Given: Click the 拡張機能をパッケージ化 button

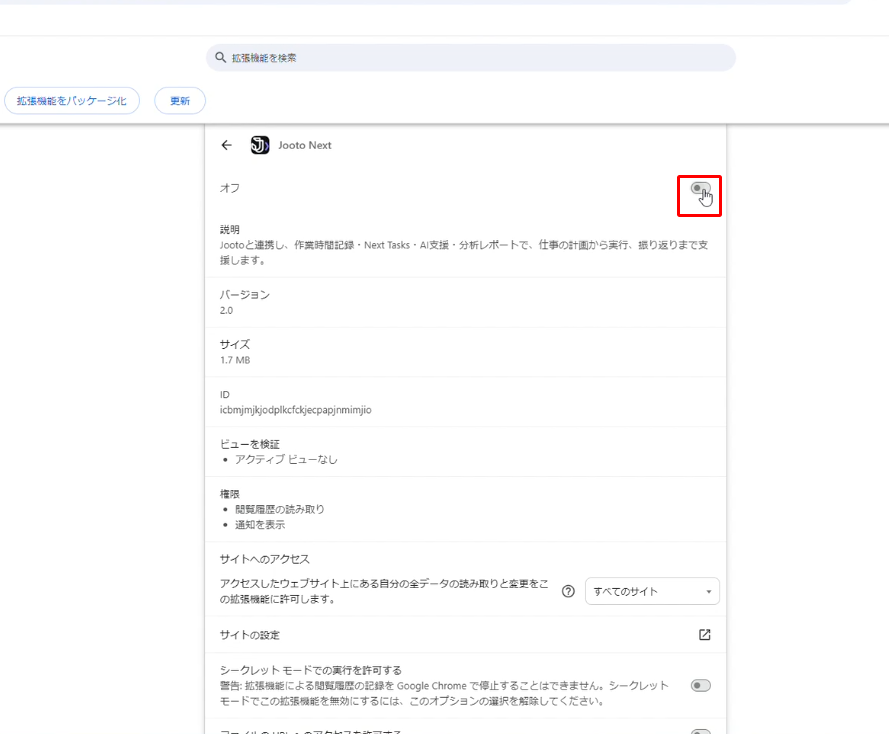Looking at the screenshot, I should tap(72, 100).
